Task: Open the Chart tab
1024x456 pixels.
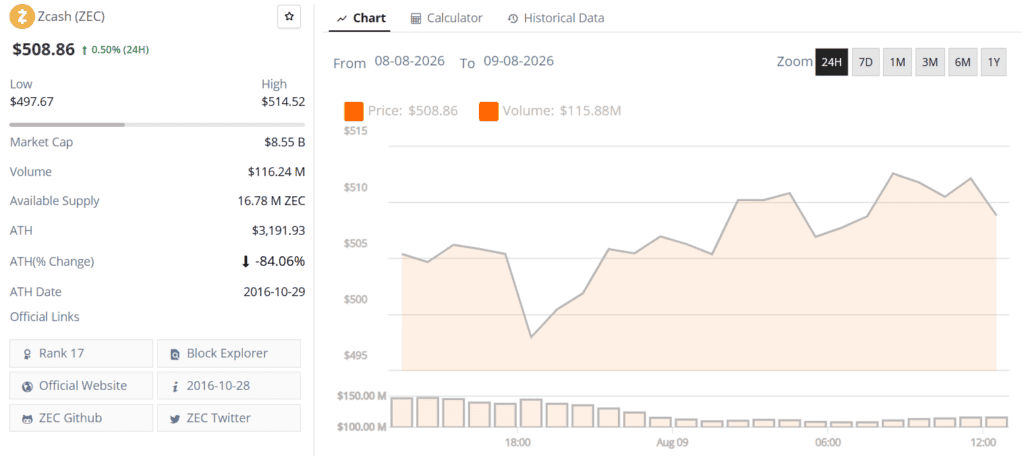Action: click(360, 18)
